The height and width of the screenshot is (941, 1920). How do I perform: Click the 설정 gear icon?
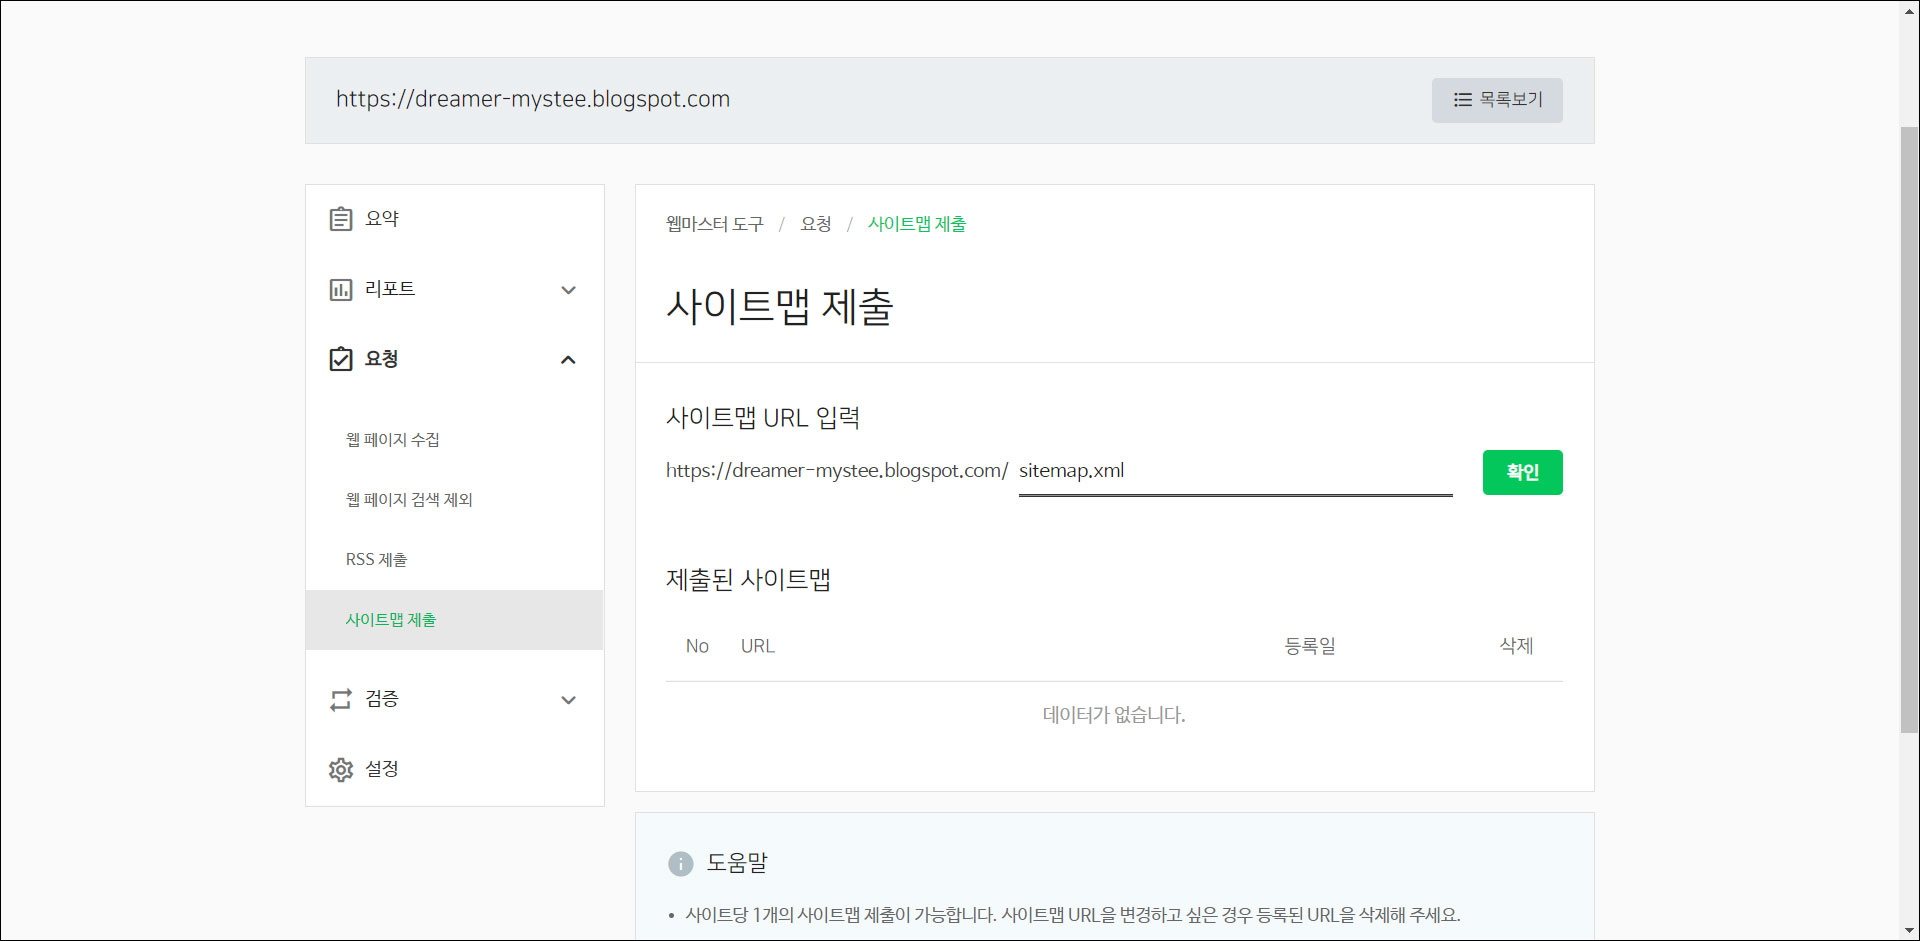point(341,769)
